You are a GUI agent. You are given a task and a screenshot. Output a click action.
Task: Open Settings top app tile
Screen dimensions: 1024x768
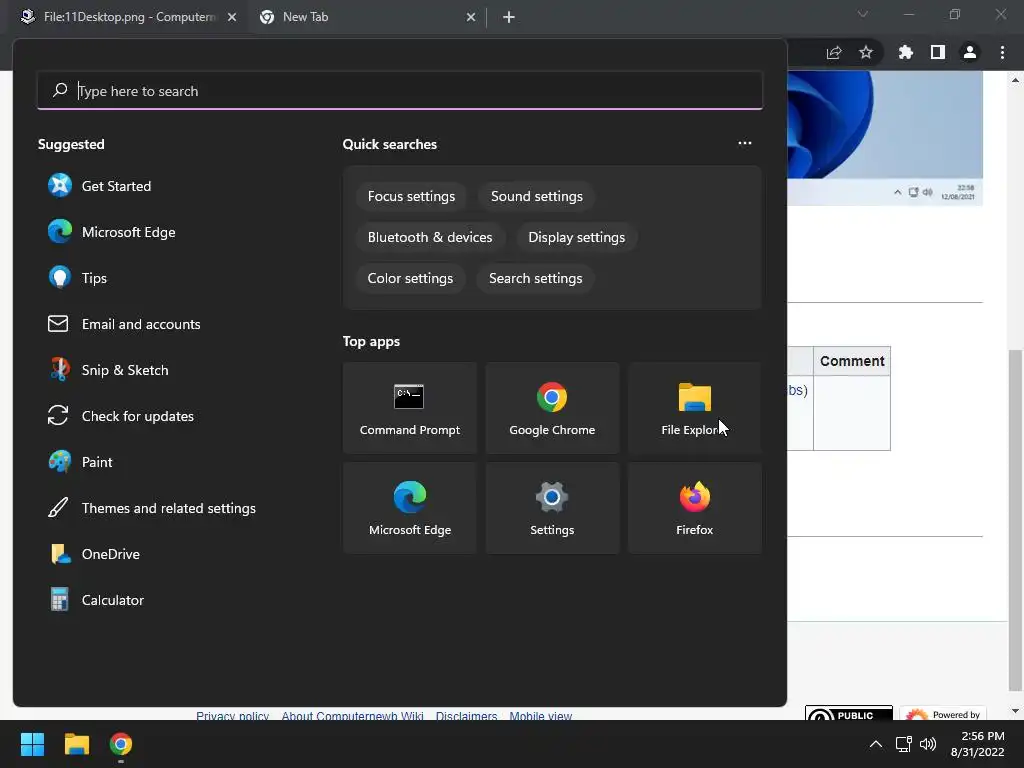point(552,508)
